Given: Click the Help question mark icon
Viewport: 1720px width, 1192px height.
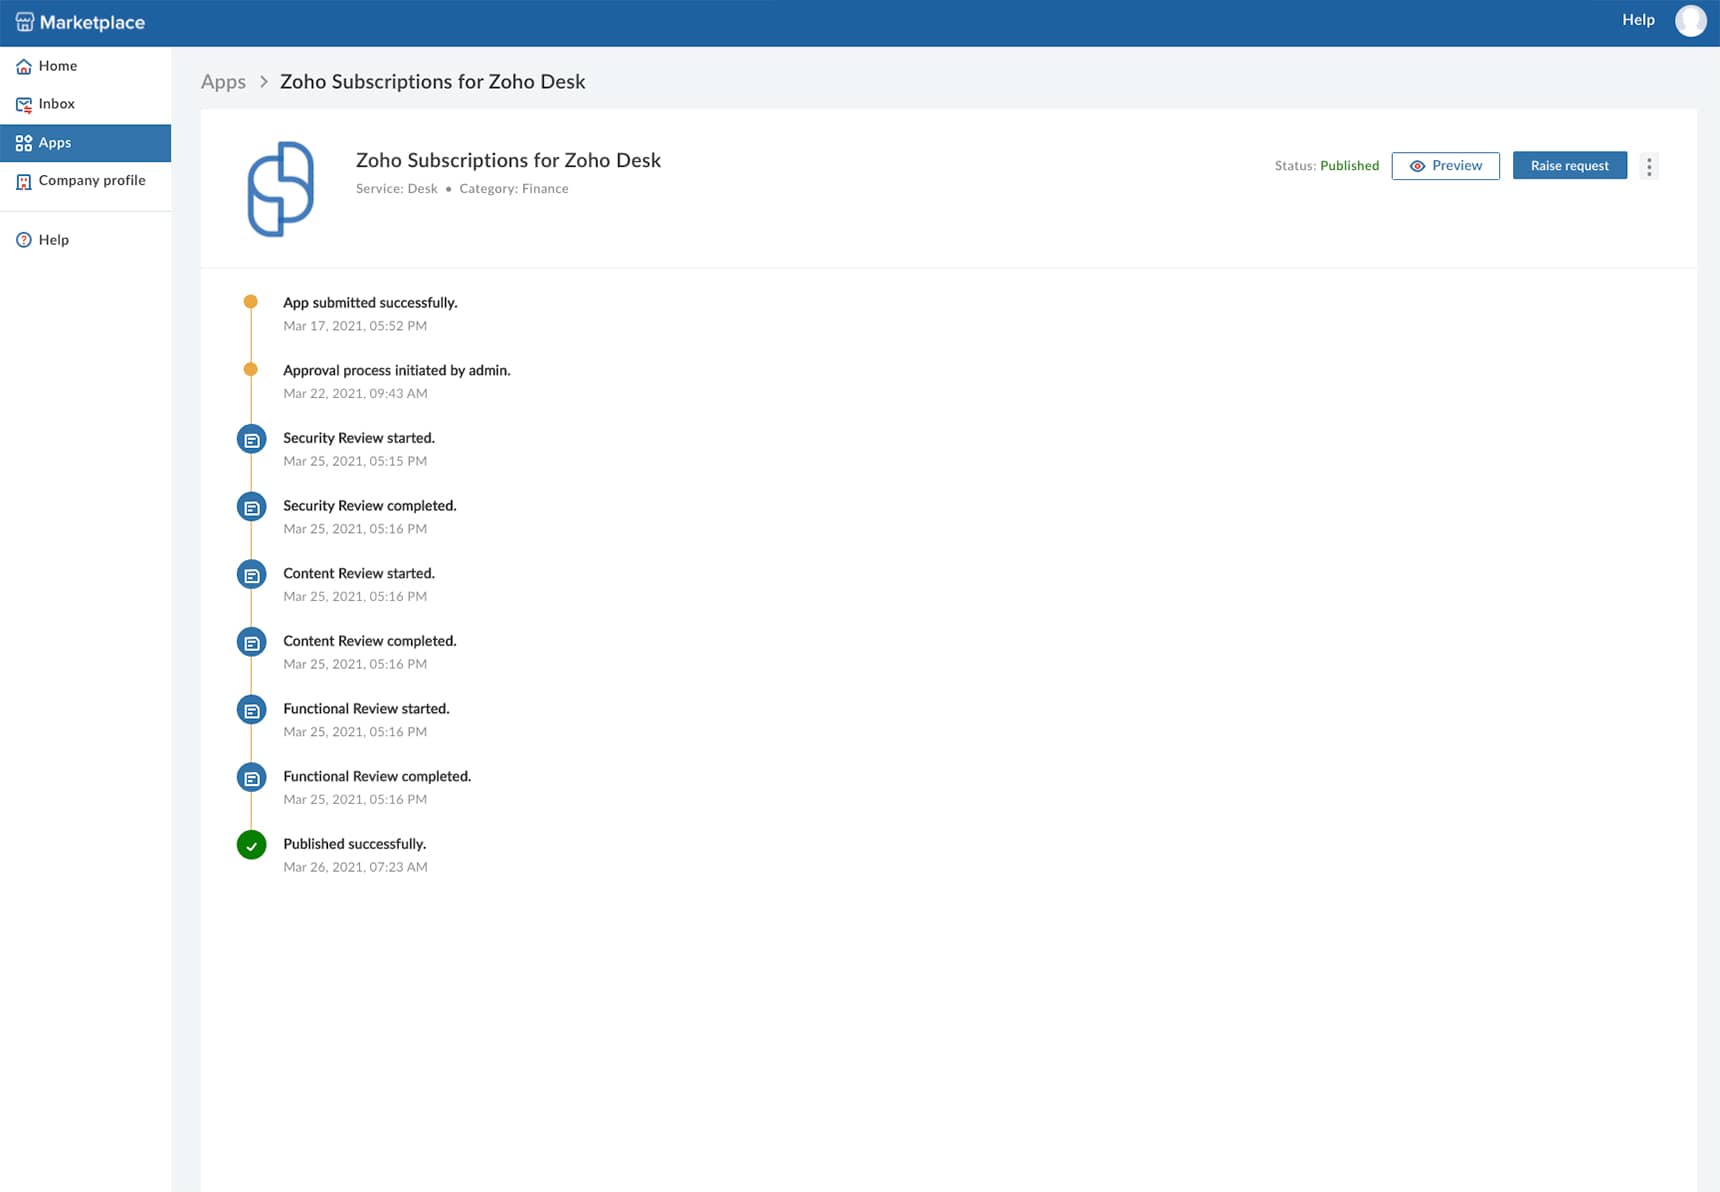Looking at the screenshot, I should pos(24,240).
